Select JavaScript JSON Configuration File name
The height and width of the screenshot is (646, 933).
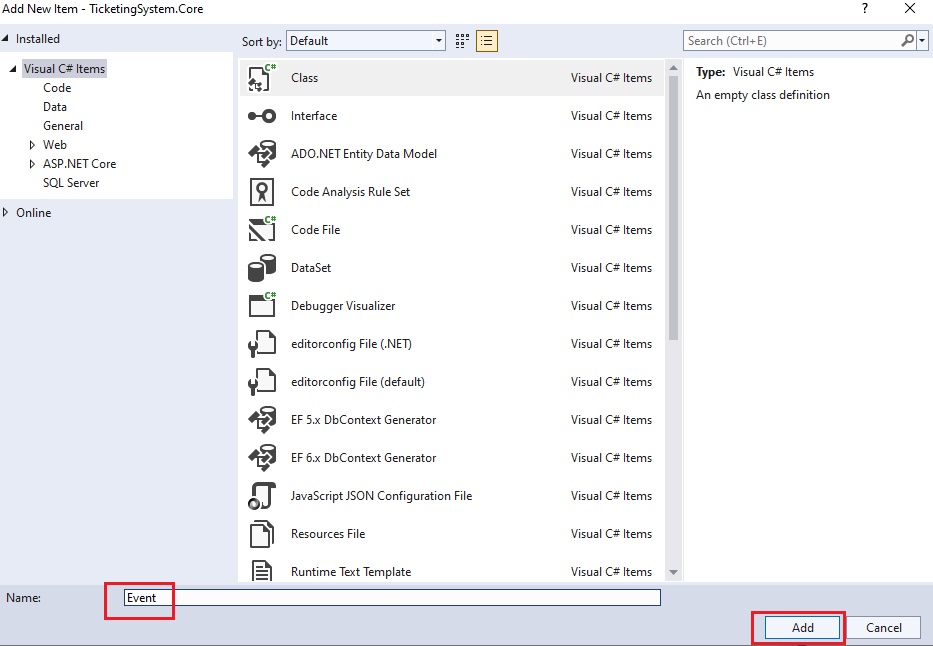tap(381, 496)
